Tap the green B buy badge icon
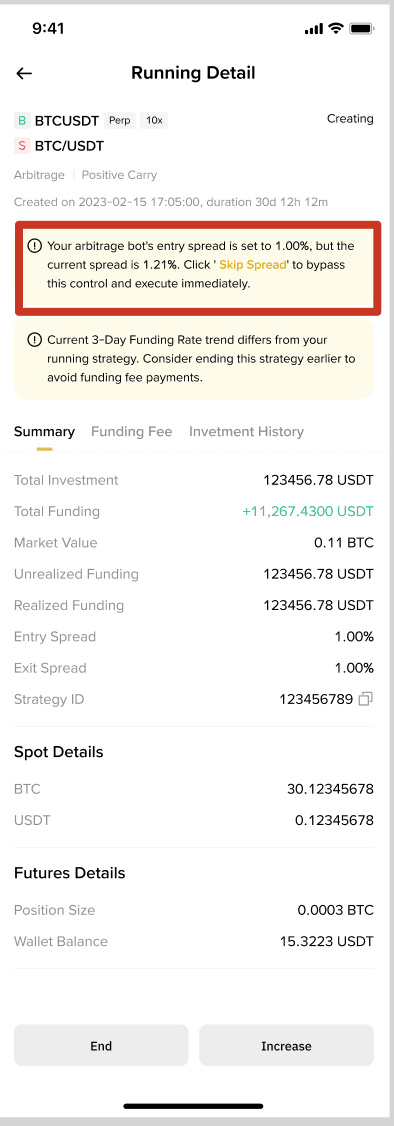Image resolution: width=394 pixels, height=1126 pixels. tap(22, 120)
